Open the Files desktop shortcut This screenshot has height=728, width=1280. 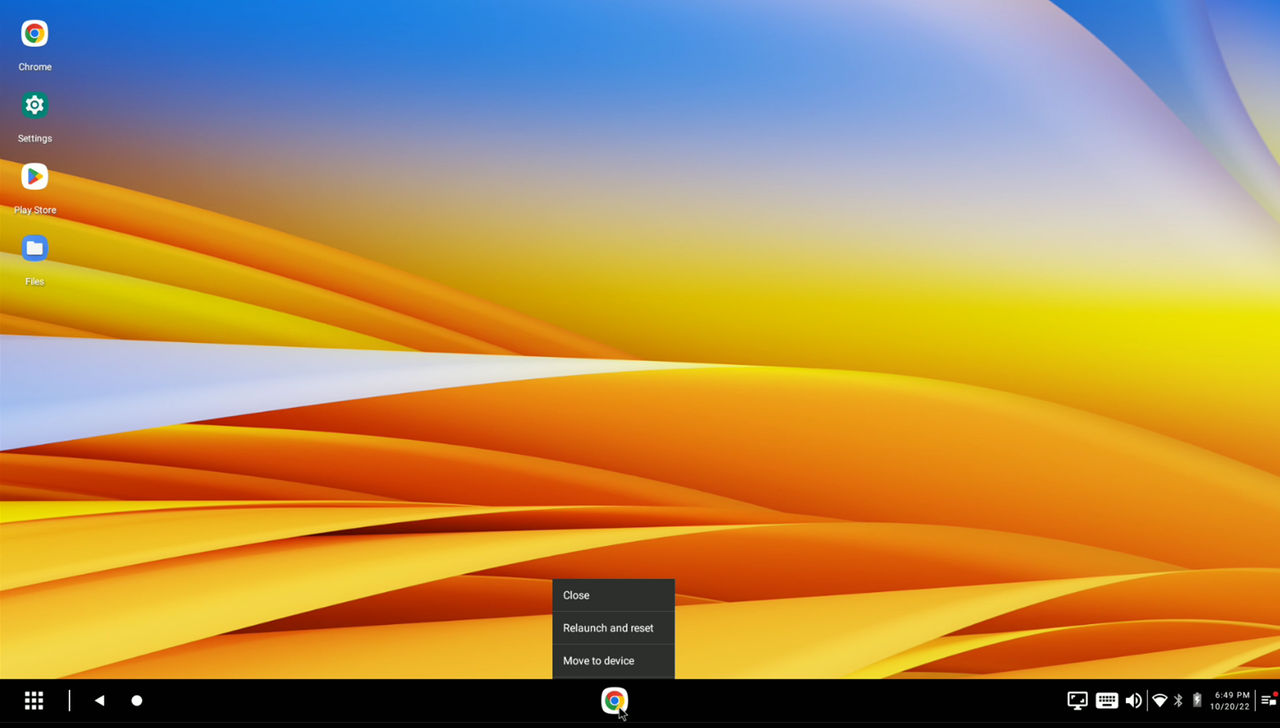[x=34, y=248]
